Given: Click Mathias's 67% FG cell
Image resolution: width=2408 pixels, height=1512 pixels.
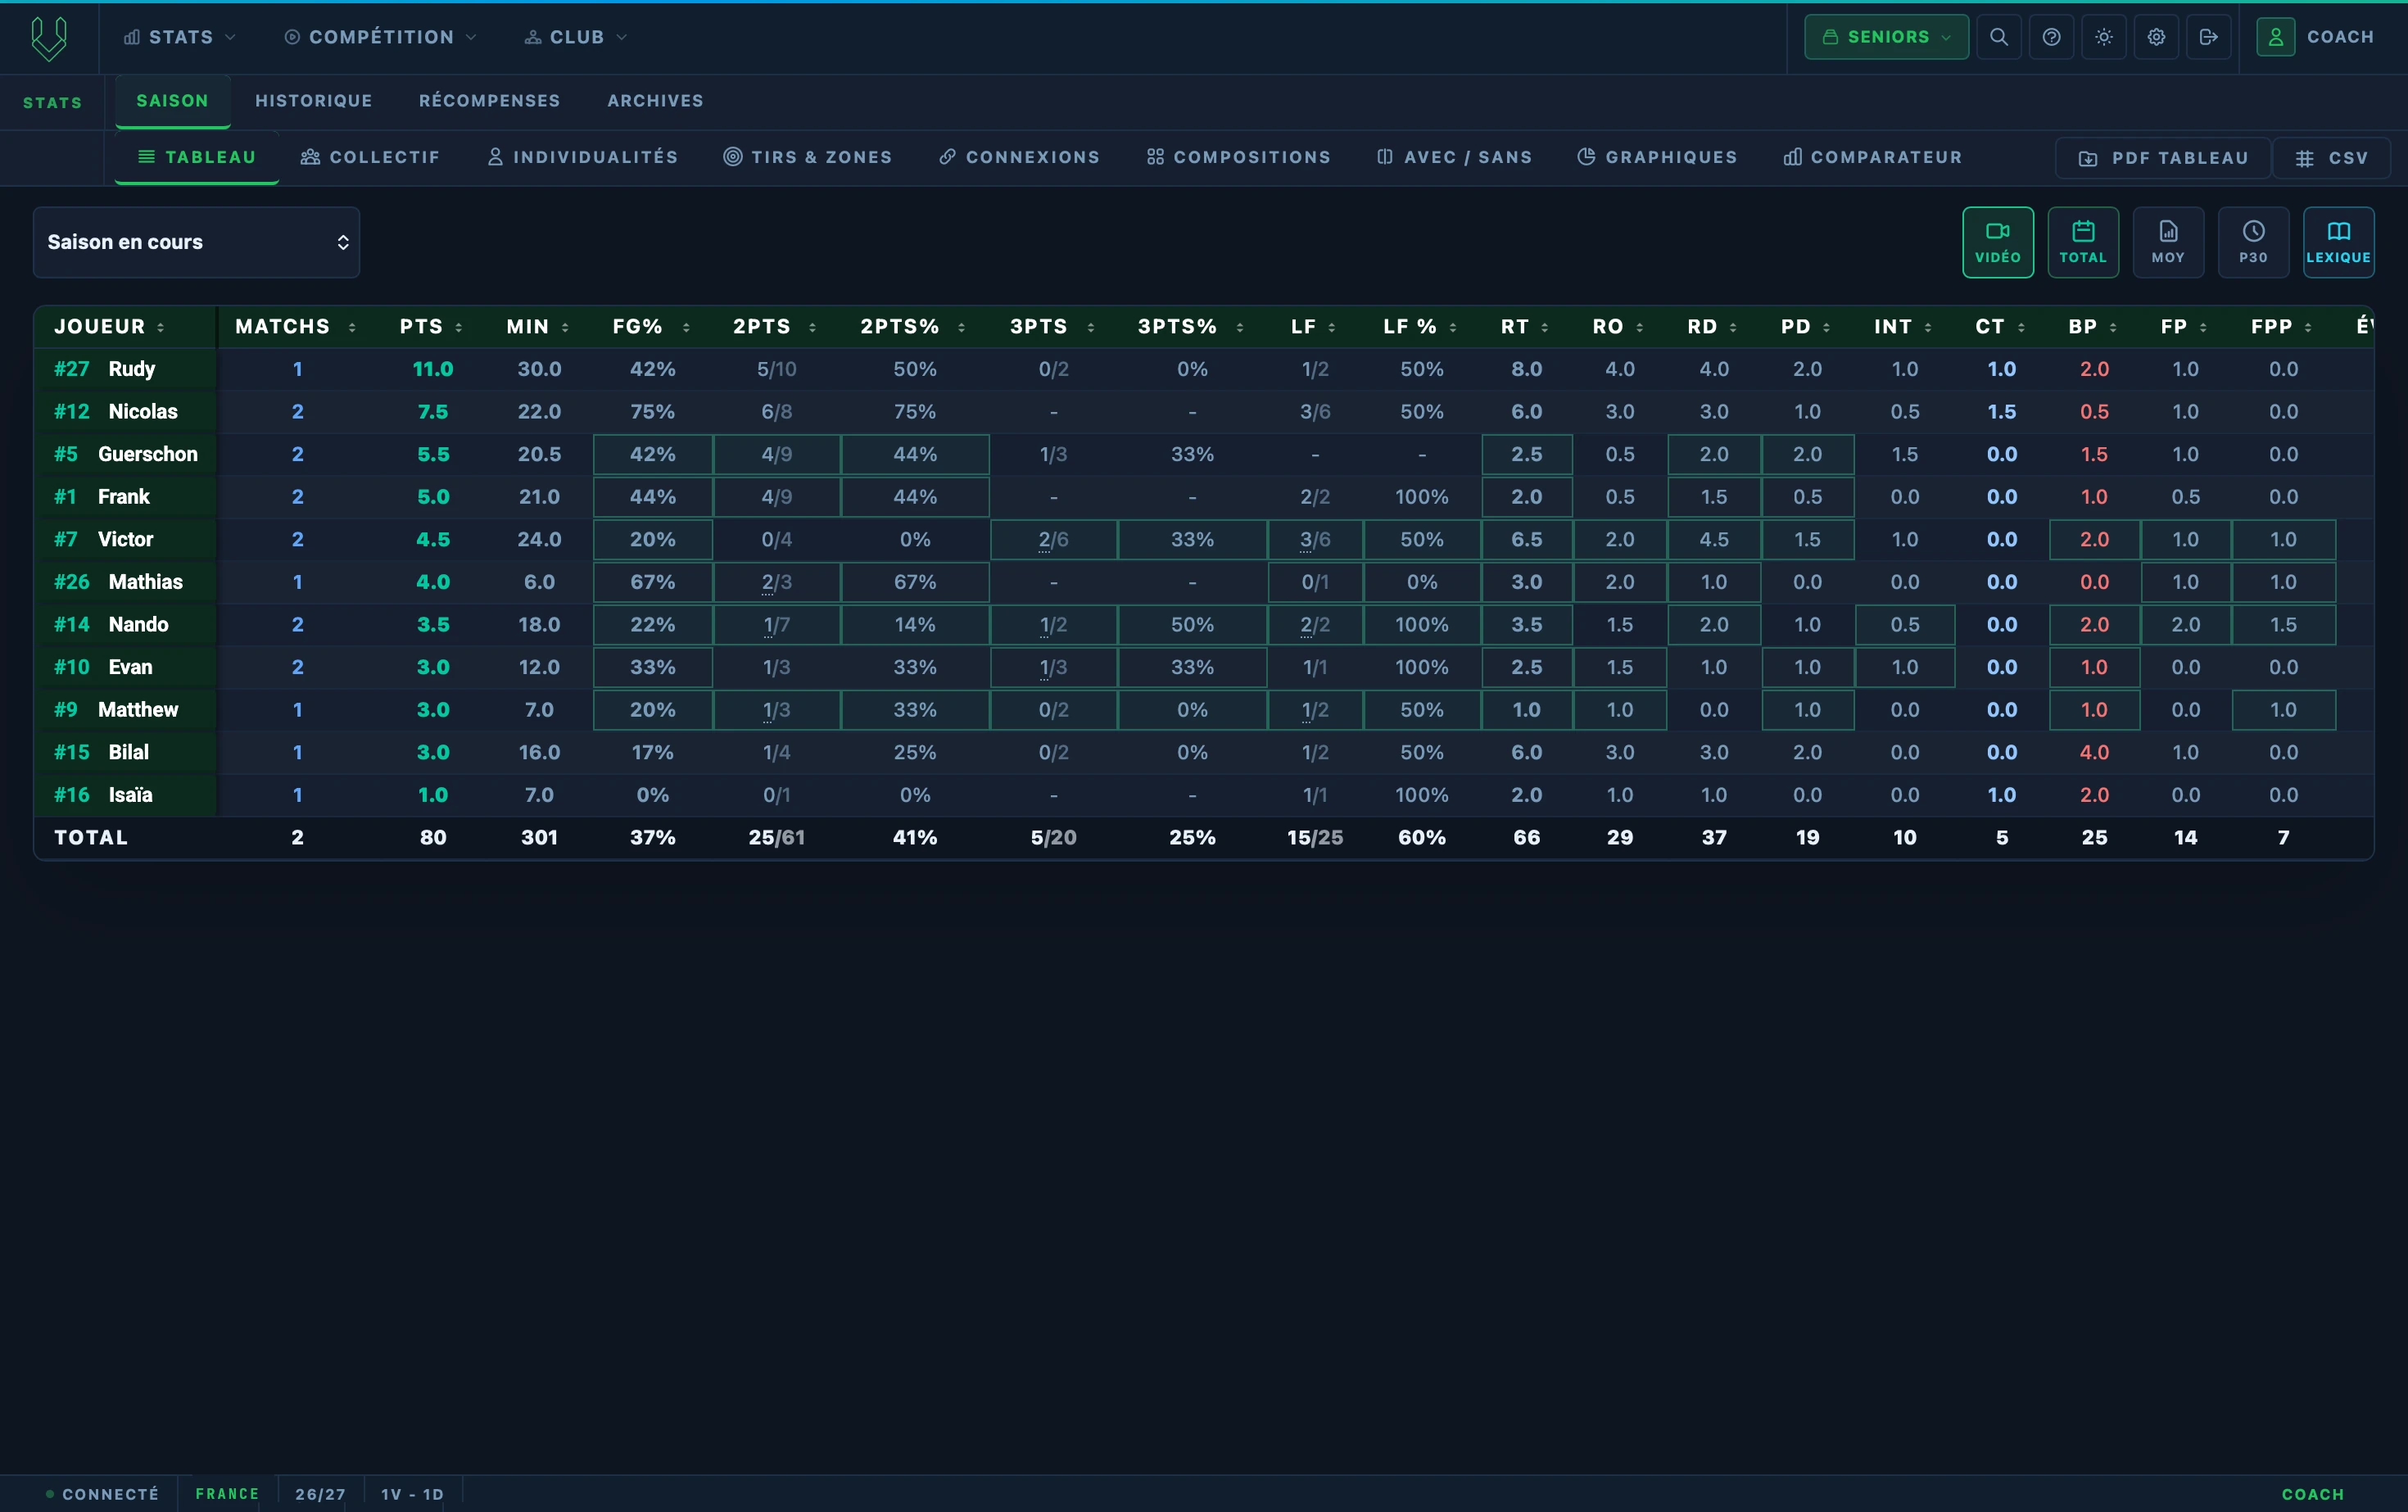Looking at the screenshot, I should pos(652,582).
